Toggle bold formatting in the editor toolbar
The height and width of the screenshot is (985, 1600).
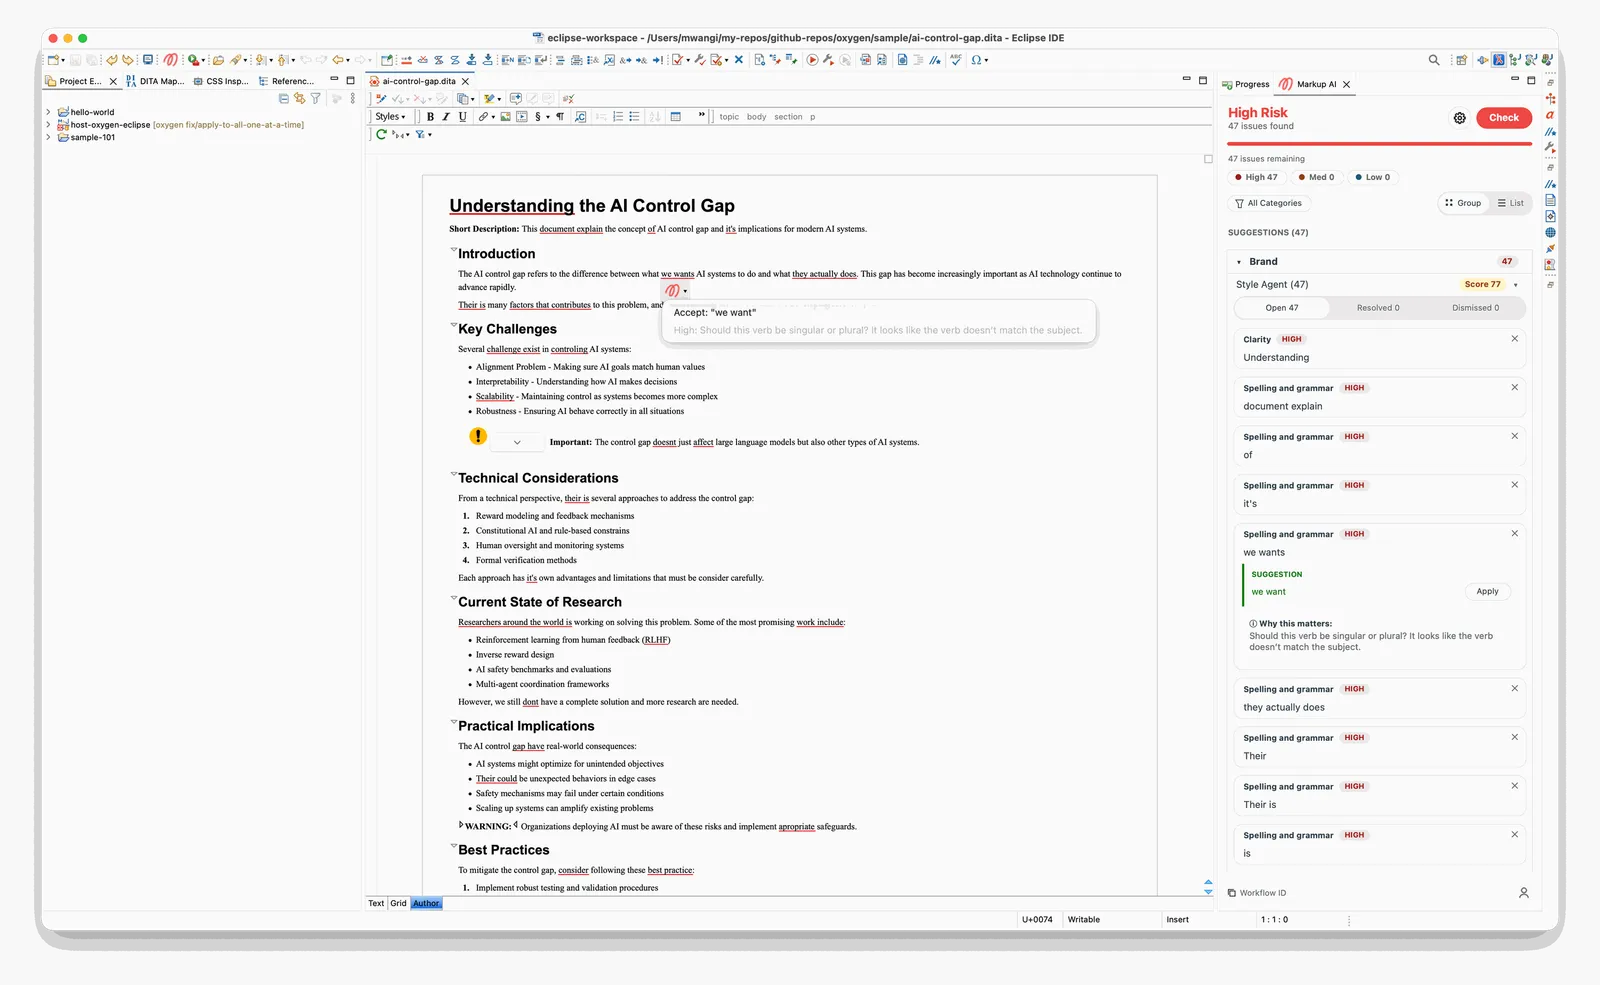(430, 117)
